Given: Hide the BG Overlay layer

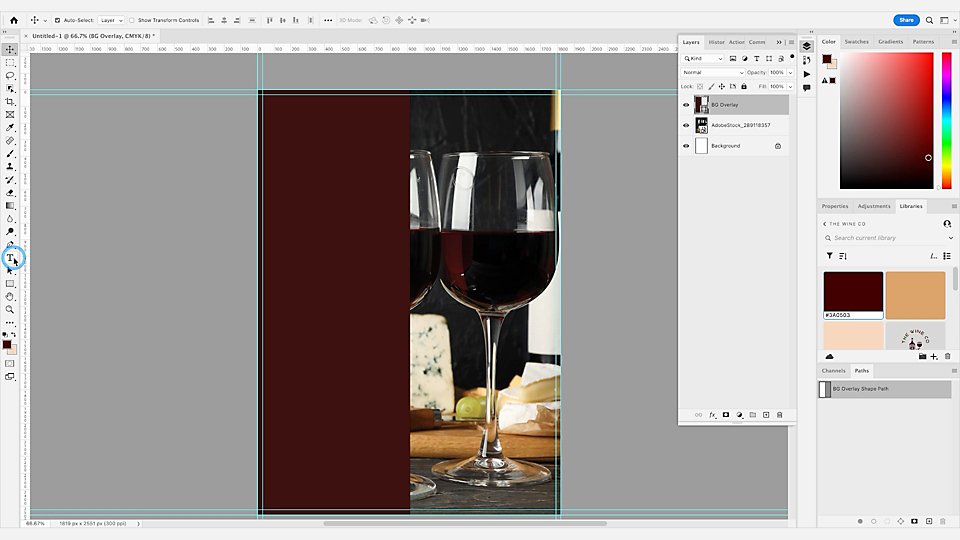Looking at the screenshot, I should (x=686, y=105).
